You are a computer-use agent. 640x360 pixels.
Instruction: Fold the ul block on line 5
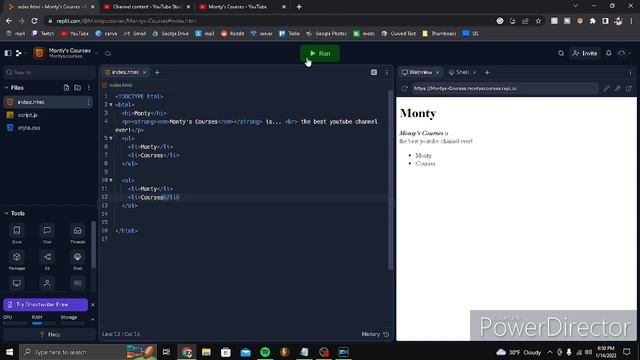pyautogui.click(x=111, y=138)
